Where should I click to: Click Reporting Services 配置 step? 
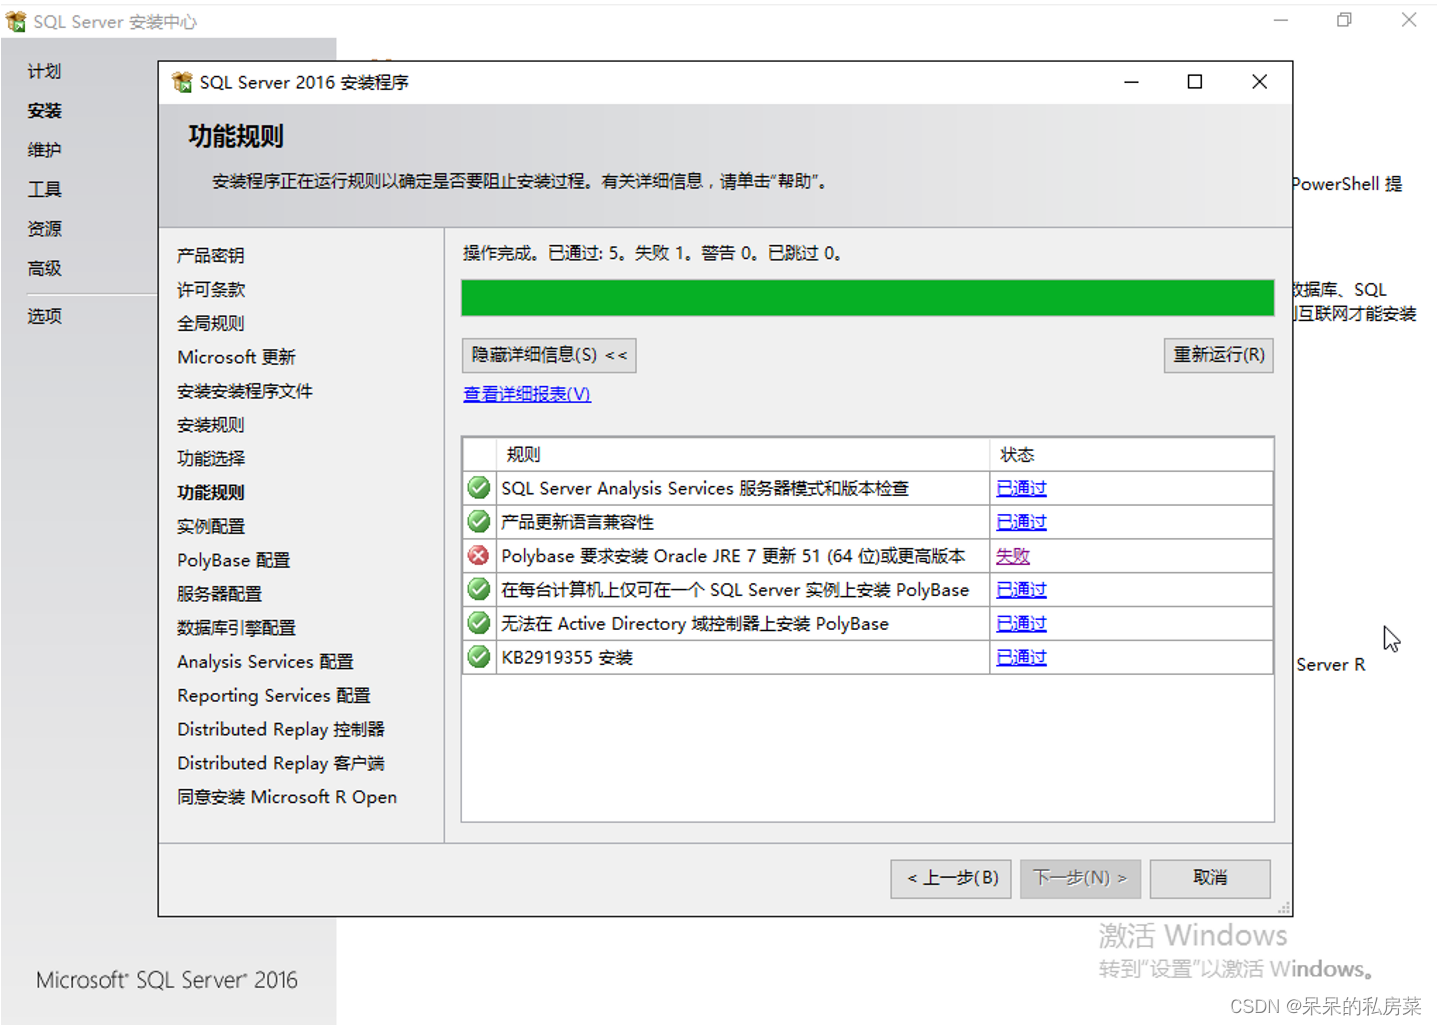point(273,695)
